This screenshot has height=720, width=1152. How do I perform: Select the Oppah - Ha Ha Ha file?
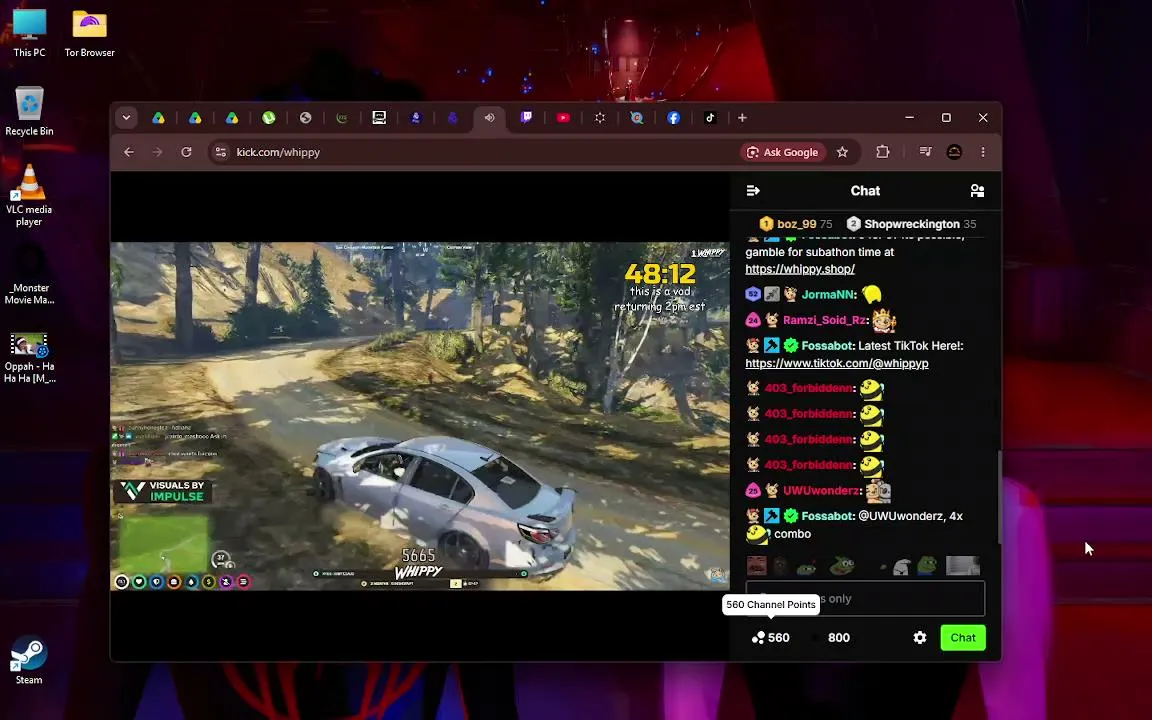tap(29, 359)
